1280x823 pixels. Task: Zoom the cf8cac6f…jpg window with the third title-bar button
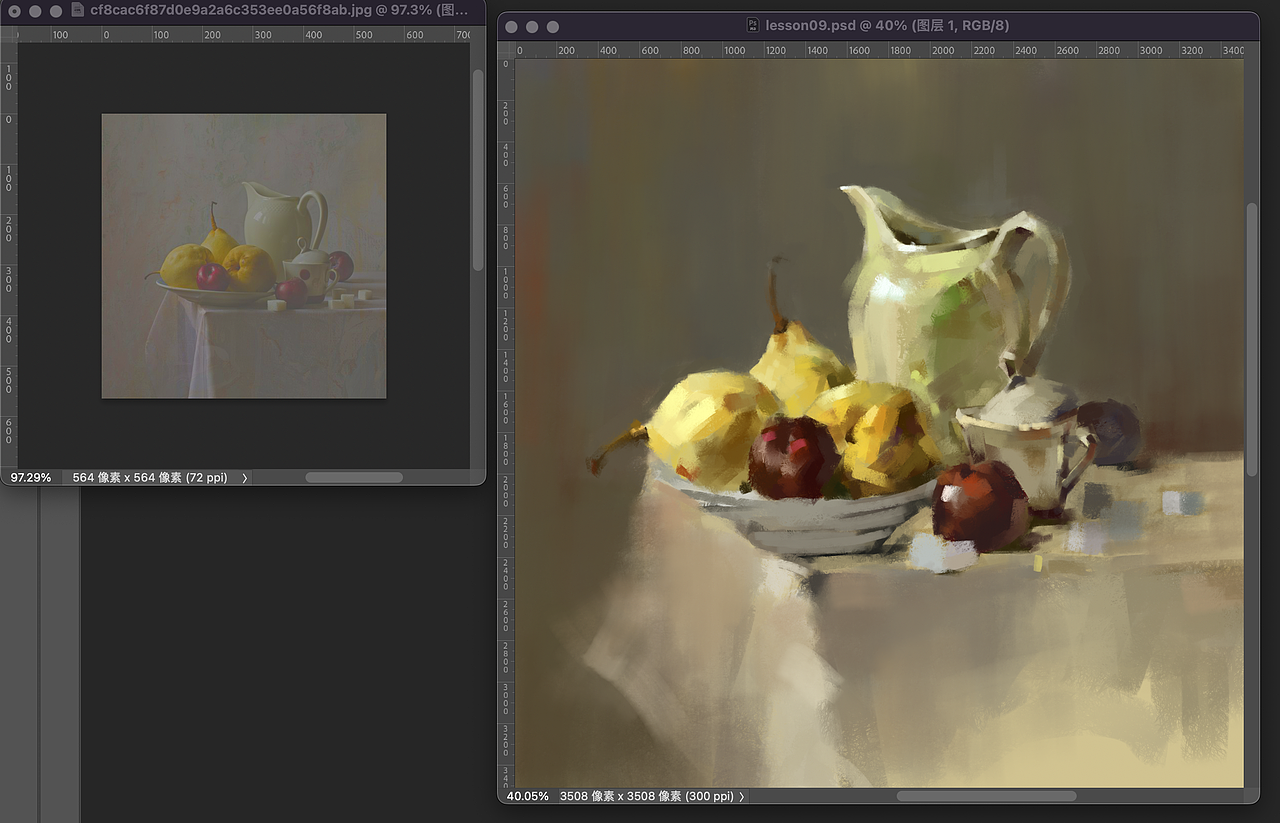coord(56,11)
